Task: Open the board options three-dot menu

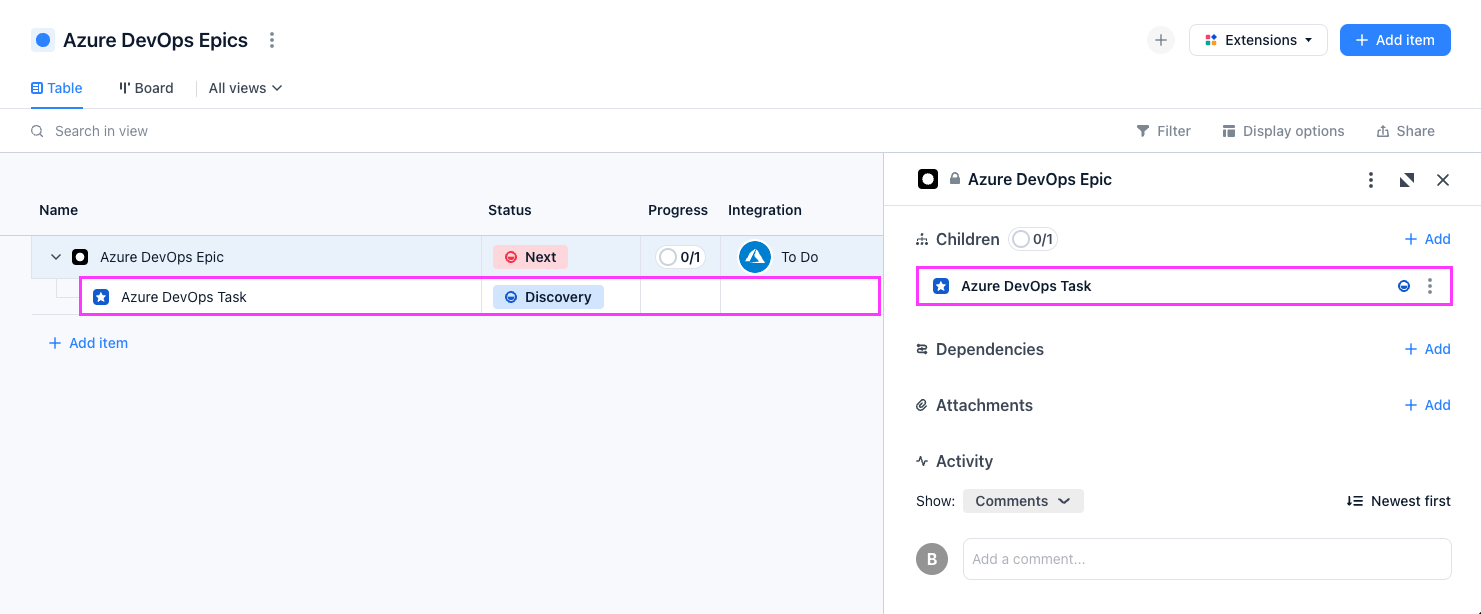Action: click(272, 40)
